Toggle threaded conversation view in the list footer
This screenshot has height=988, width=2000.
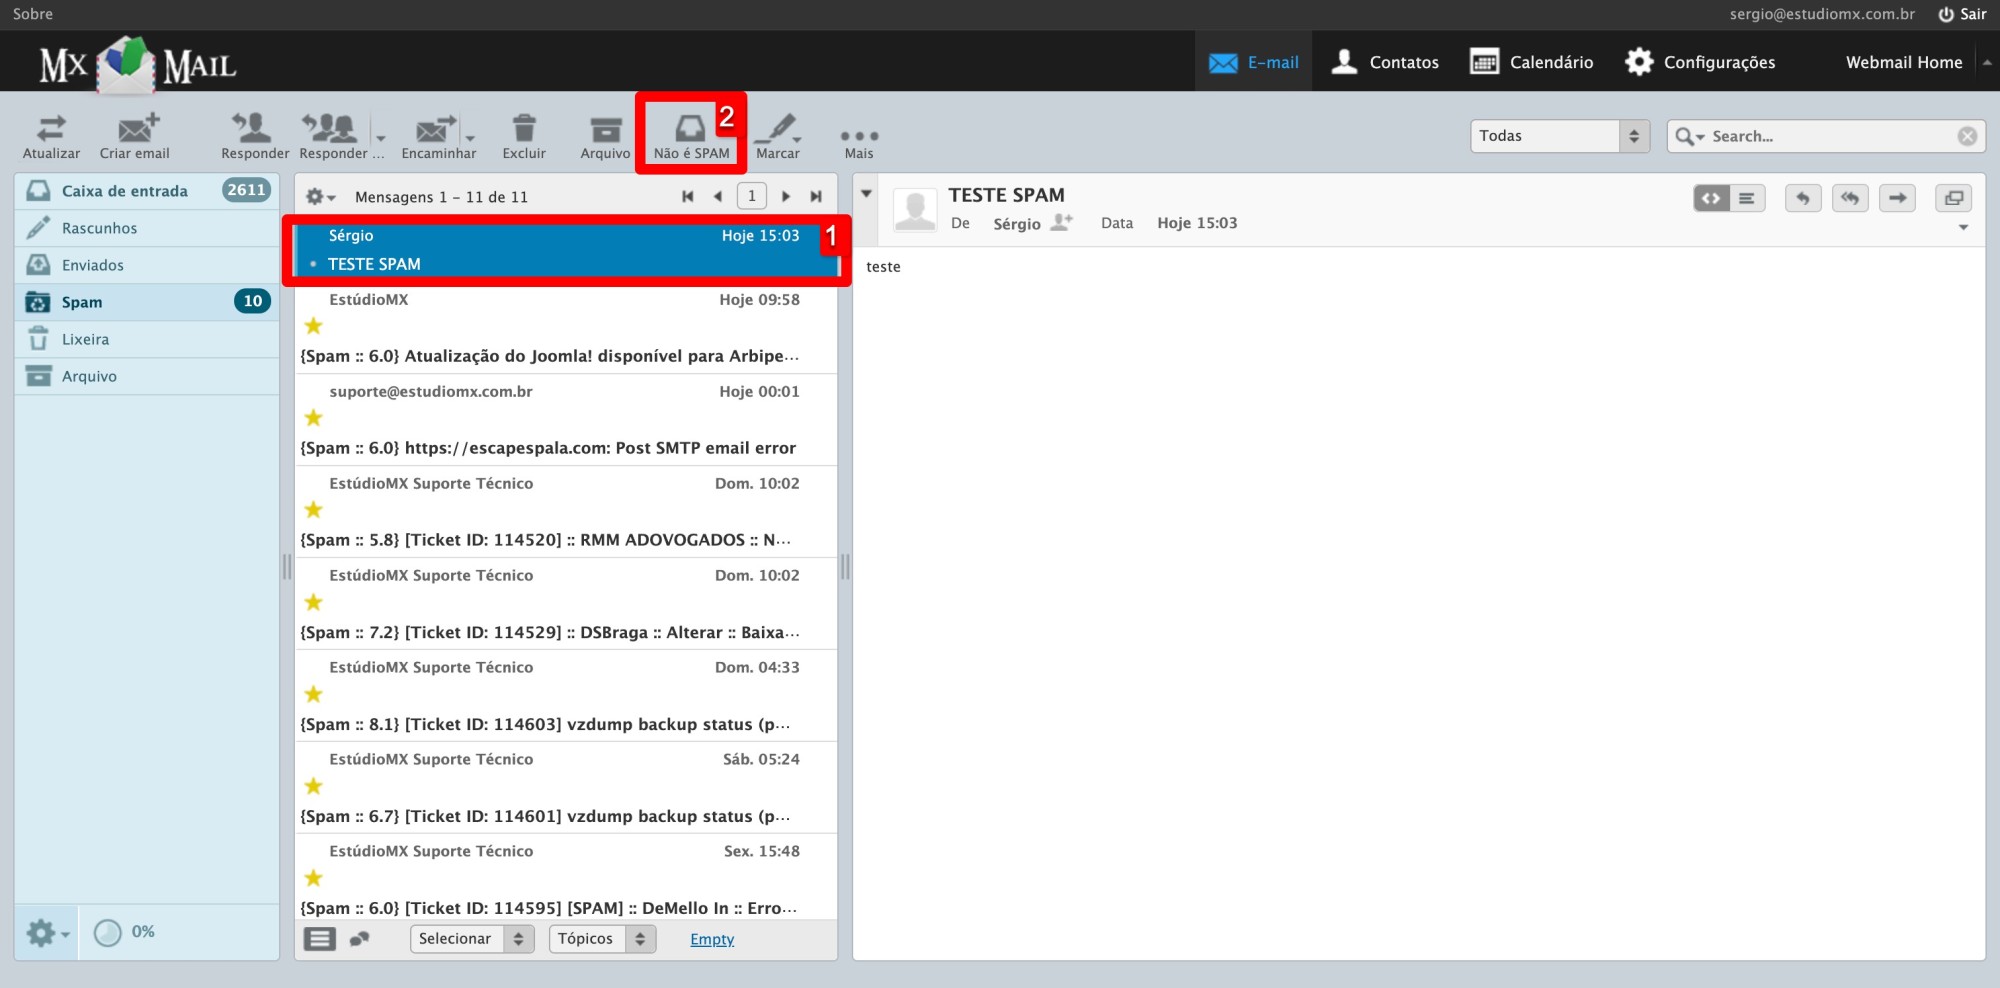pyautogui.click(x=360, y=938)
